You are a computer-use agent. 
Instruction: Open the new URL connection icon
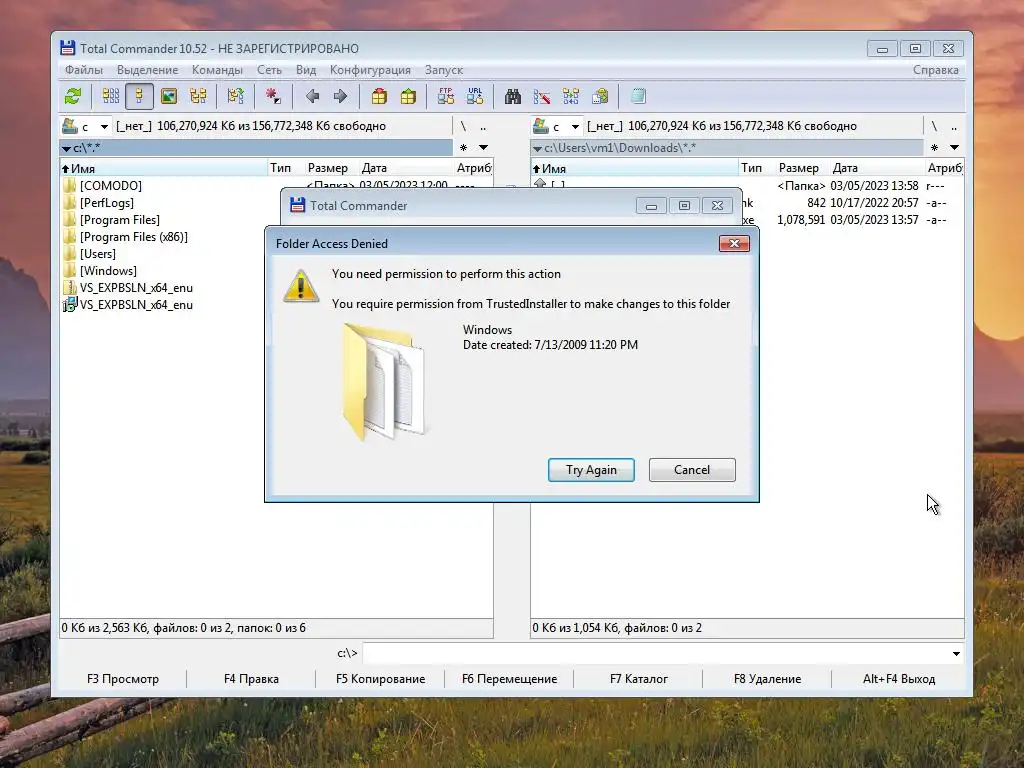click(475, 97)
